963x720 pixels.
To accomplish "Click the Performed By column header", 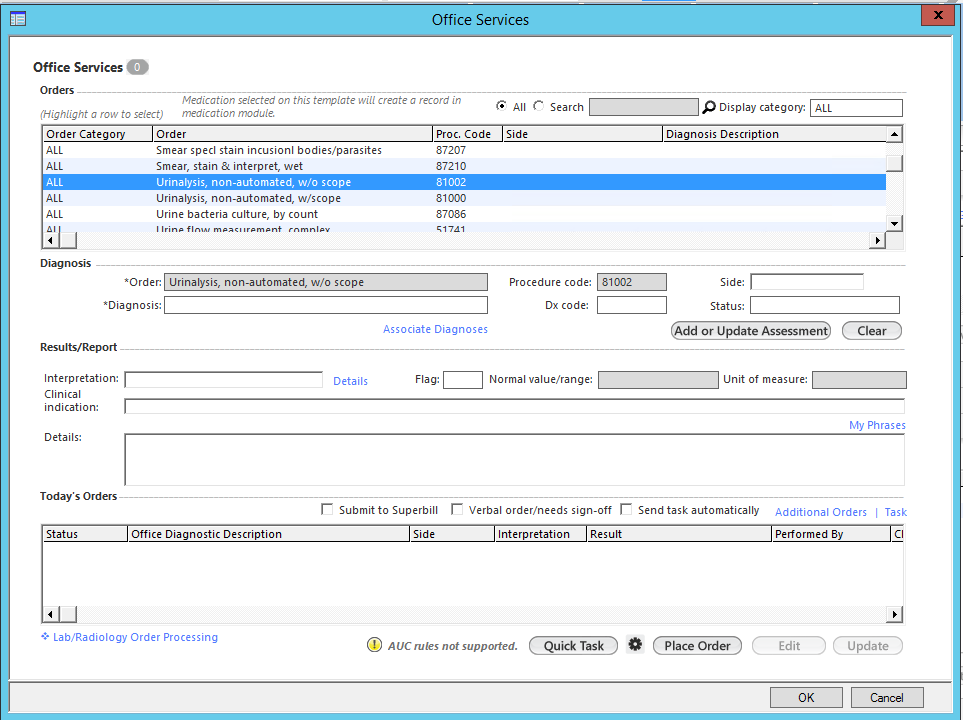I will click(x=831, y=534).
